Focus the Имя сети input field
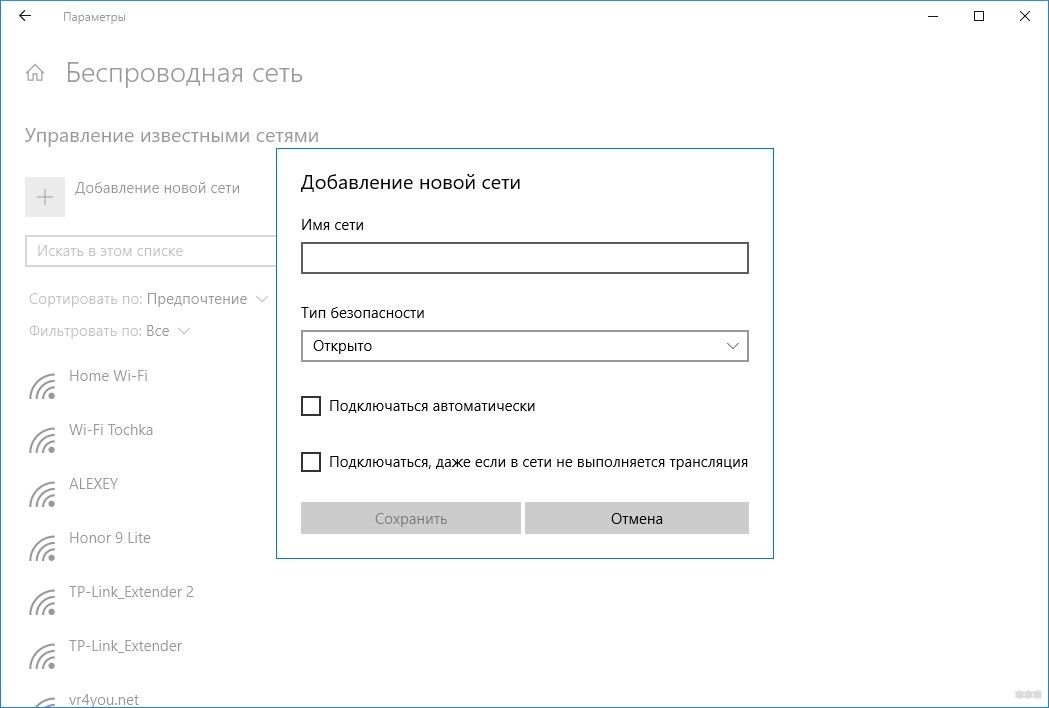1049x708 pixels. click(524, 258)
